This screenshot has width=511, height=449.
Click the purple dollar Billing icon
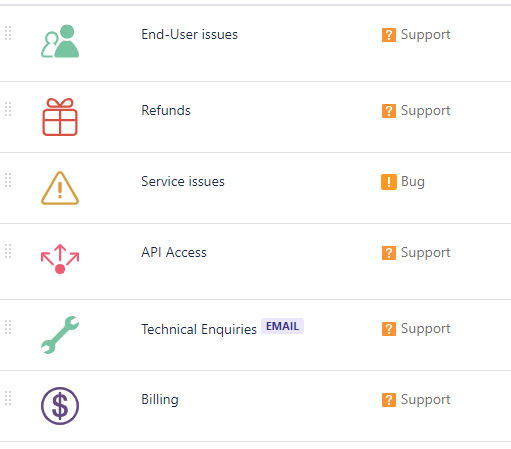[60, 406]
